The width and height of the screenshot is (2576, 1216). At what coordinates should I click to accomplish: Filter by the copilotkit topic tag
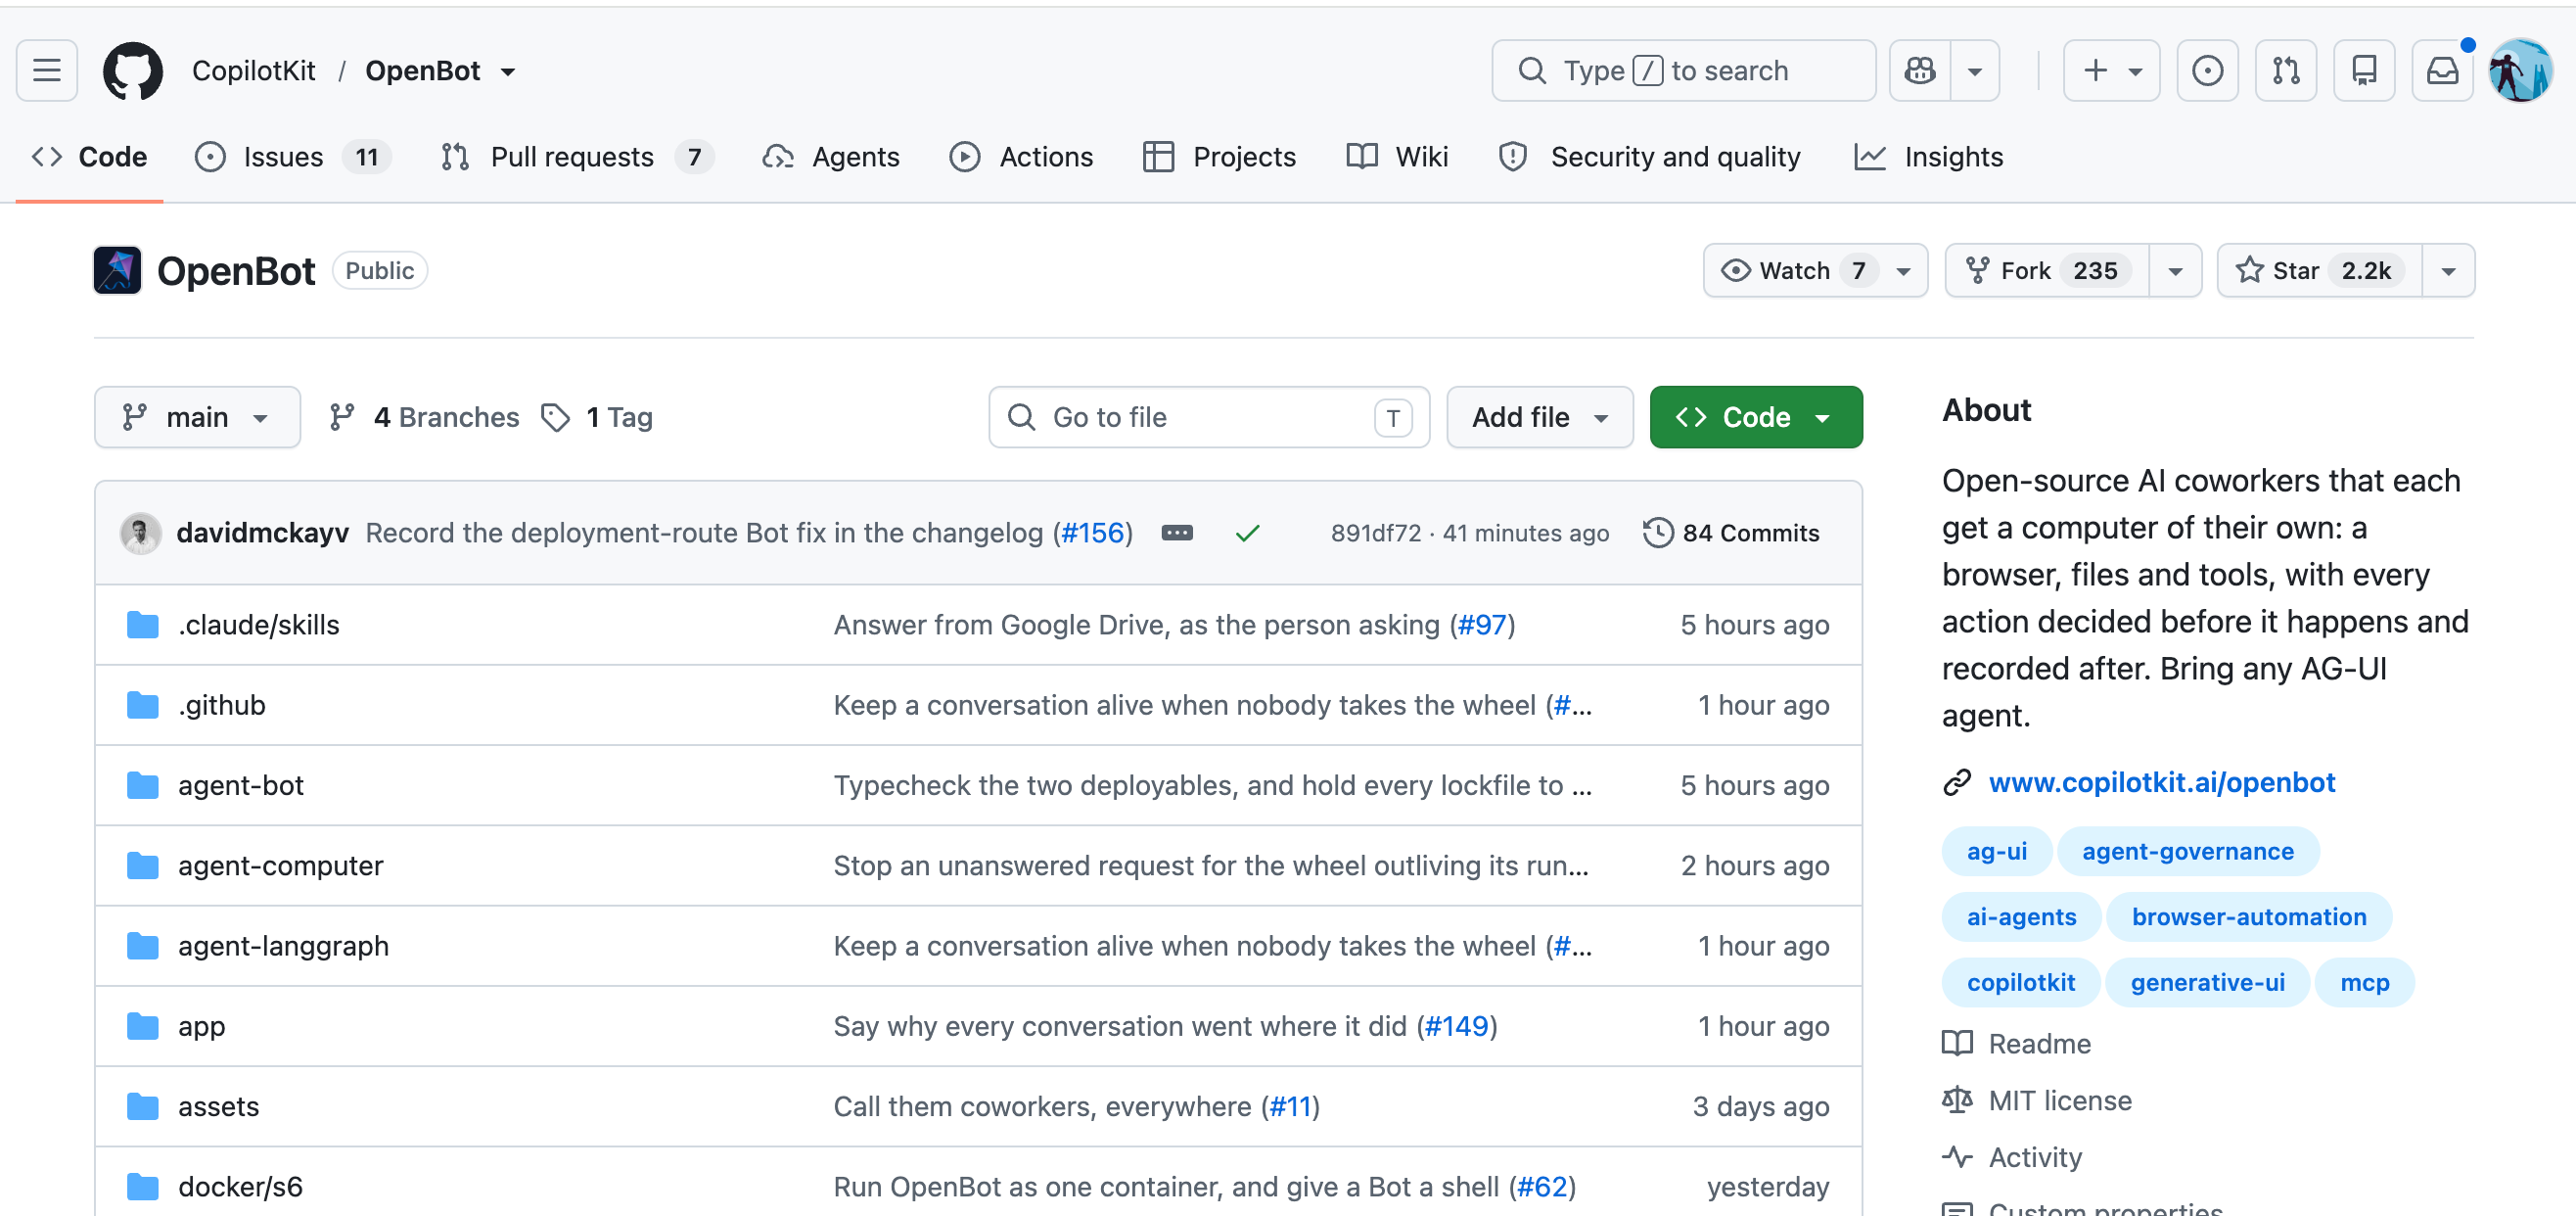click(x=2020, y=983)
